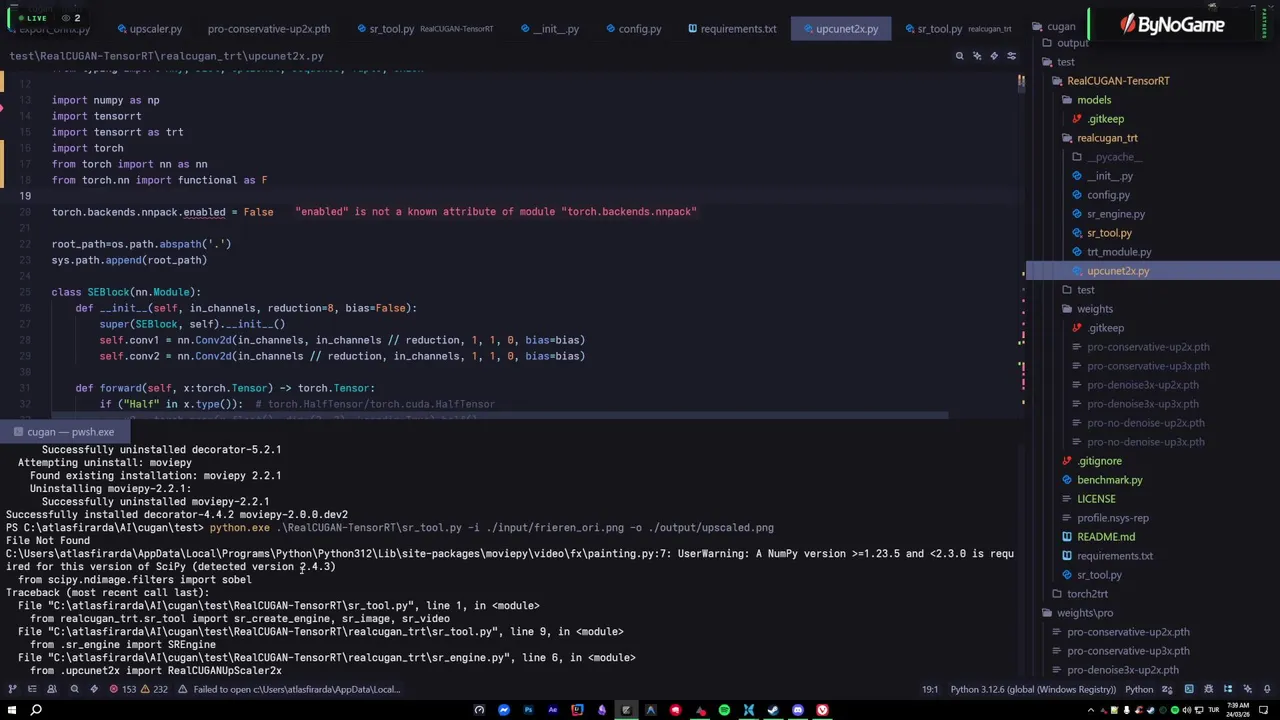1280x720 pixels.
Task: Open the LICENSE file in project tree
Action: [x=1095, y=499]
